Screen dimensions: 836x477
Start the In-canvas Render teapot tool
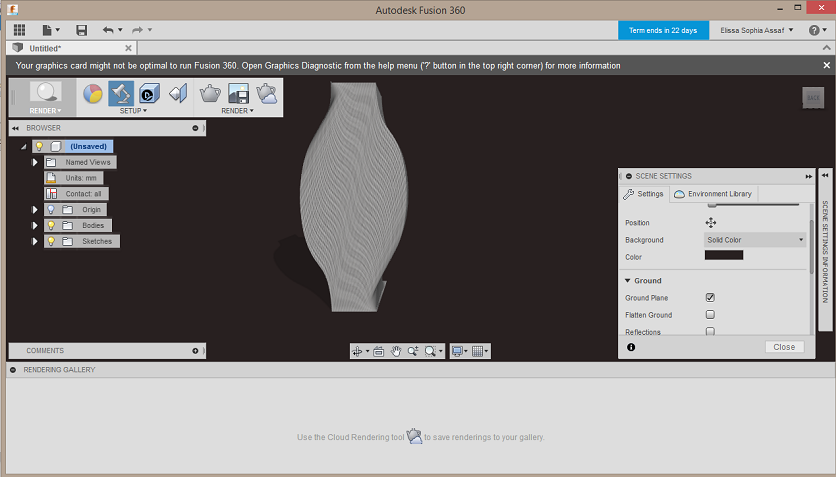click(x=210, y=94)
